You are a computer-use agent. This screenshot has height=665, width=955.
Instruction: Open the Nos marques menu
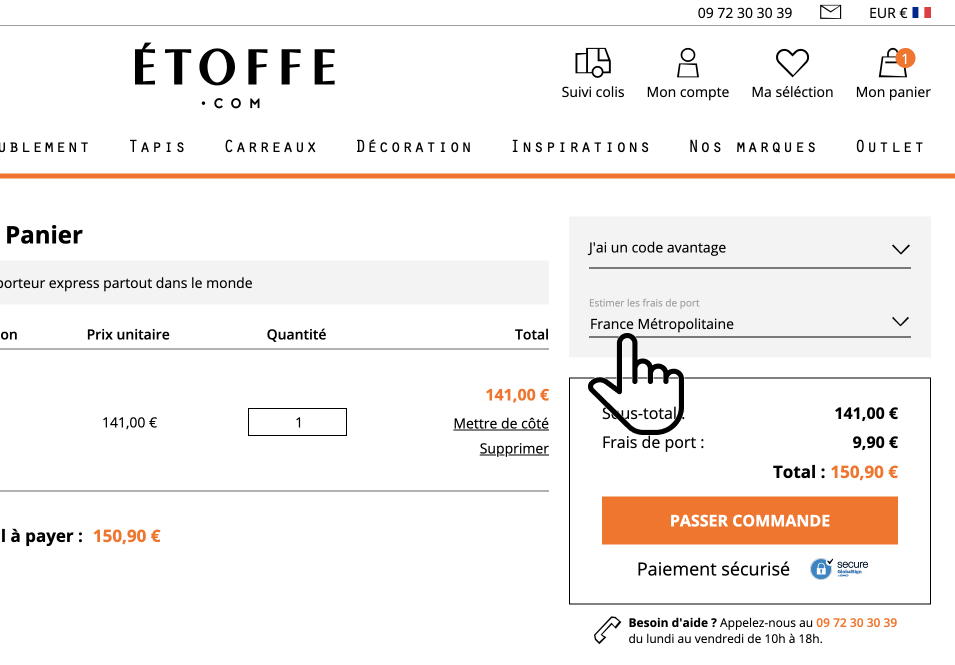tap(753, 147)
